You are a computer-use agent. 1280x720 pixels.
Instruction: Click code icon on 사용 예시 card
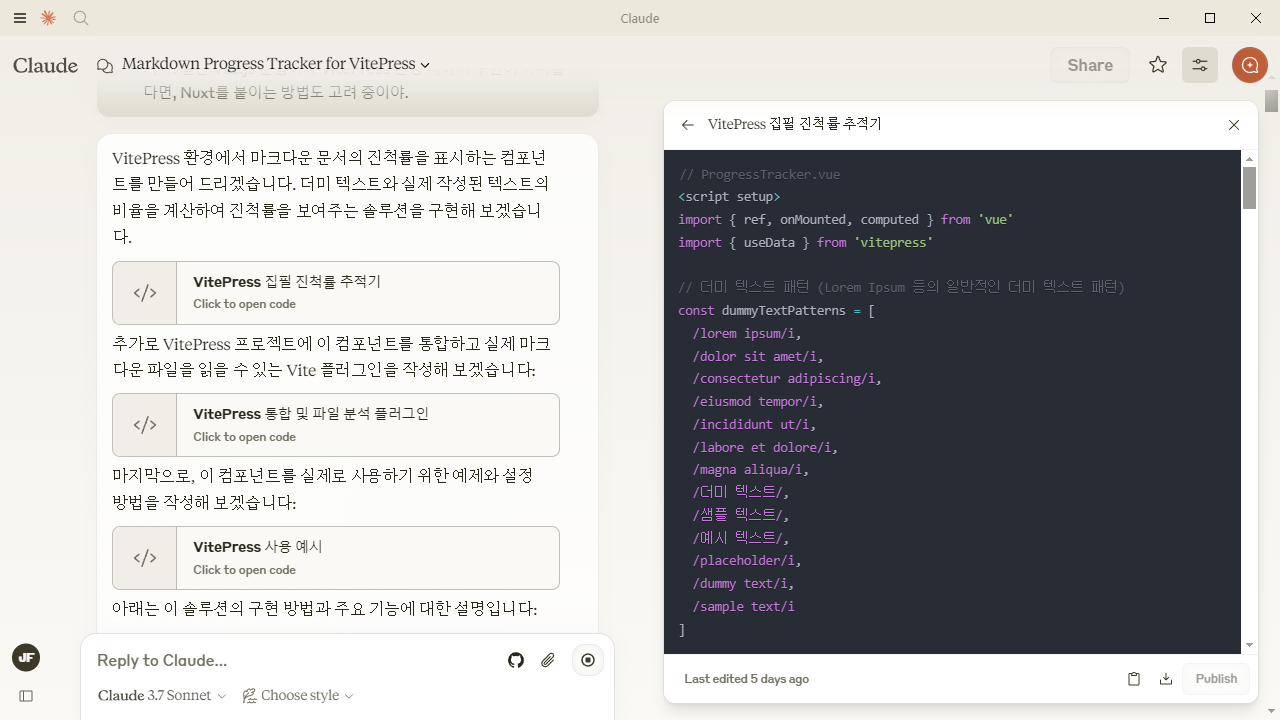point(145,558)
